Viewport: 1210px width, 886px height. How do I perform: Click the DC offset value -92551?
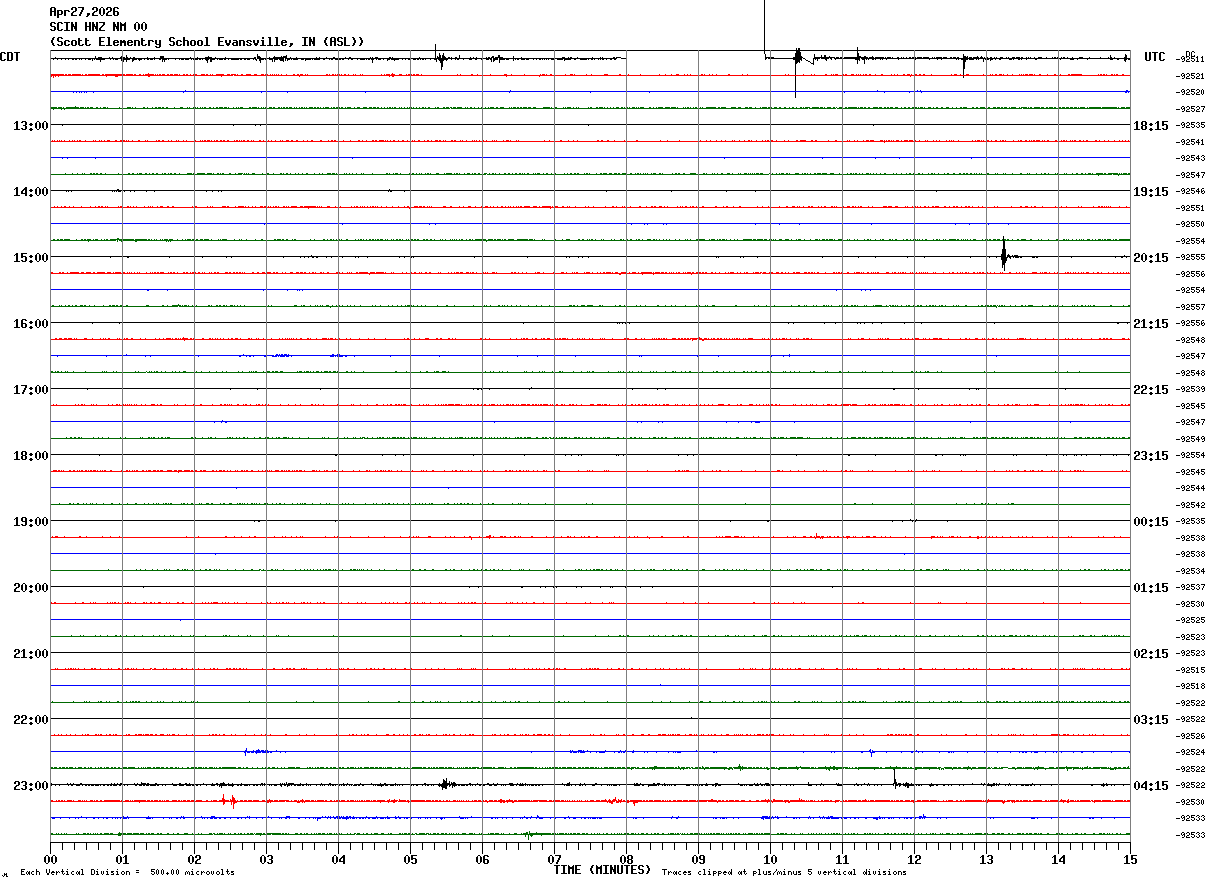[x=1190, y=207]
